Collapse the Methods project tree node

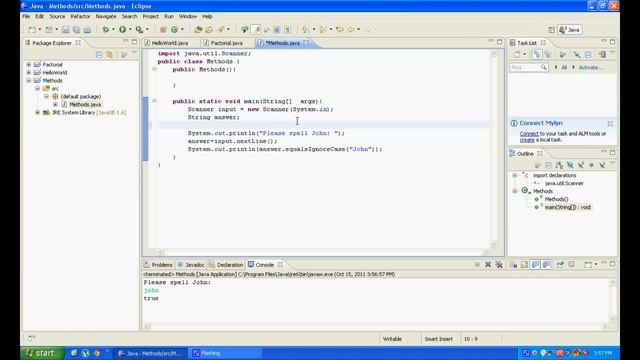(29, 80)
